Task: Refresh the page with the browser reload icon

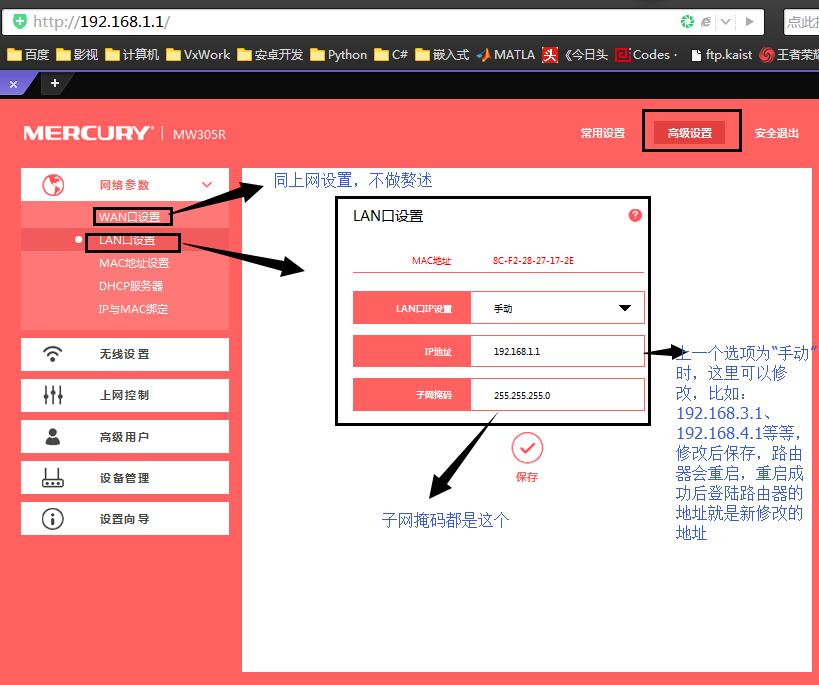Action: click(x=687, y=20)
